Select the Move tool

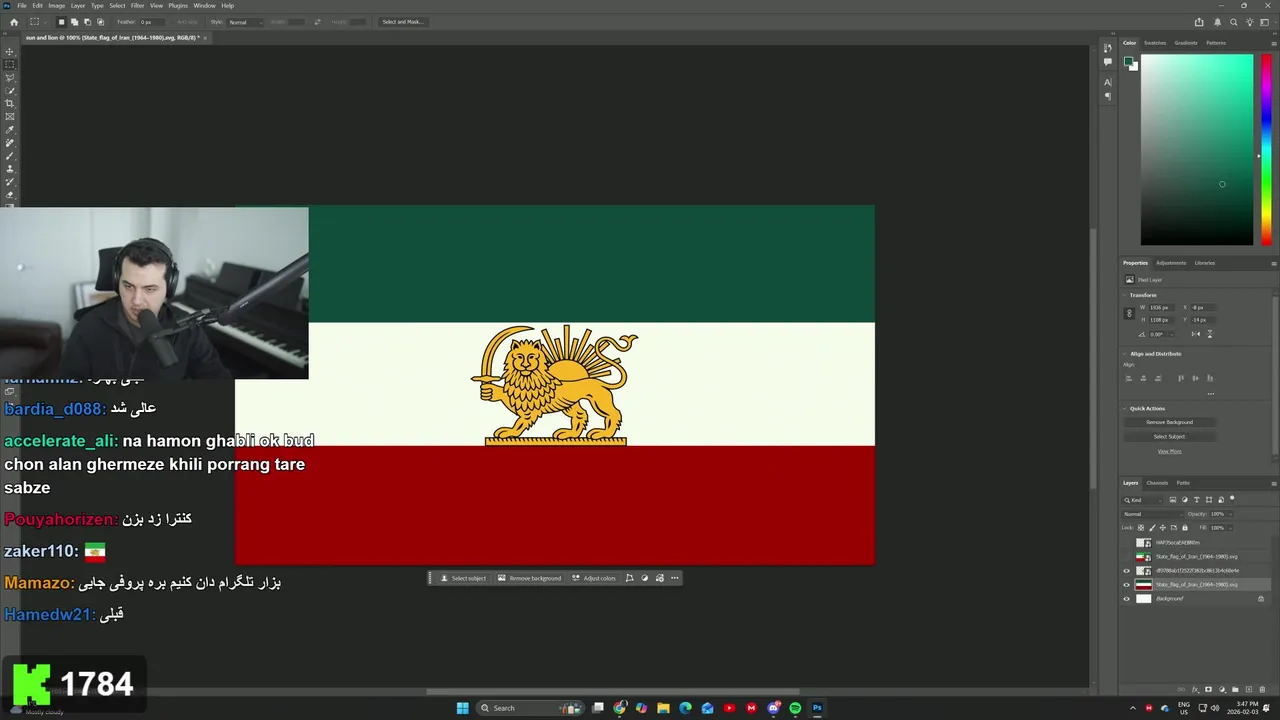pyautogui.click(x=10, y=52)
